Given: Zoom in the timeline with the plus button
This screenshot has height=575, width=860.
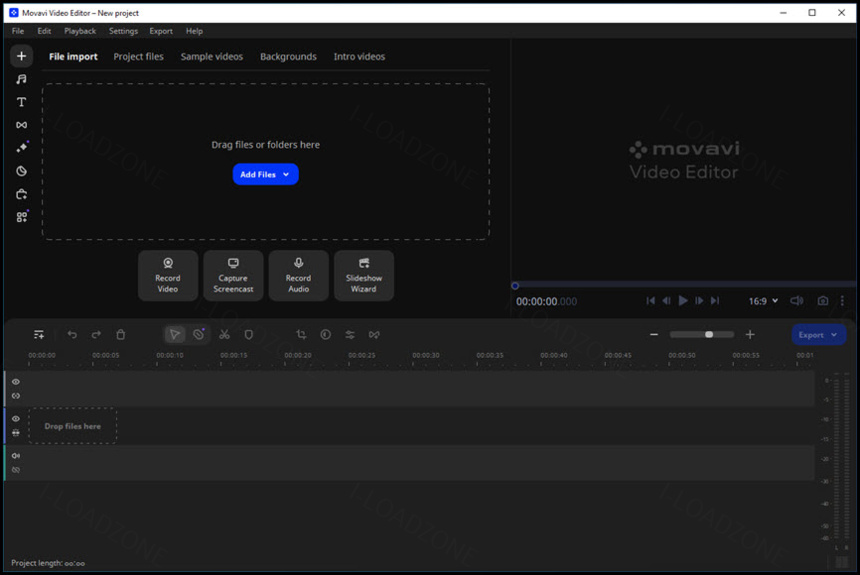Looking at the screenshot, I should 750,334.
